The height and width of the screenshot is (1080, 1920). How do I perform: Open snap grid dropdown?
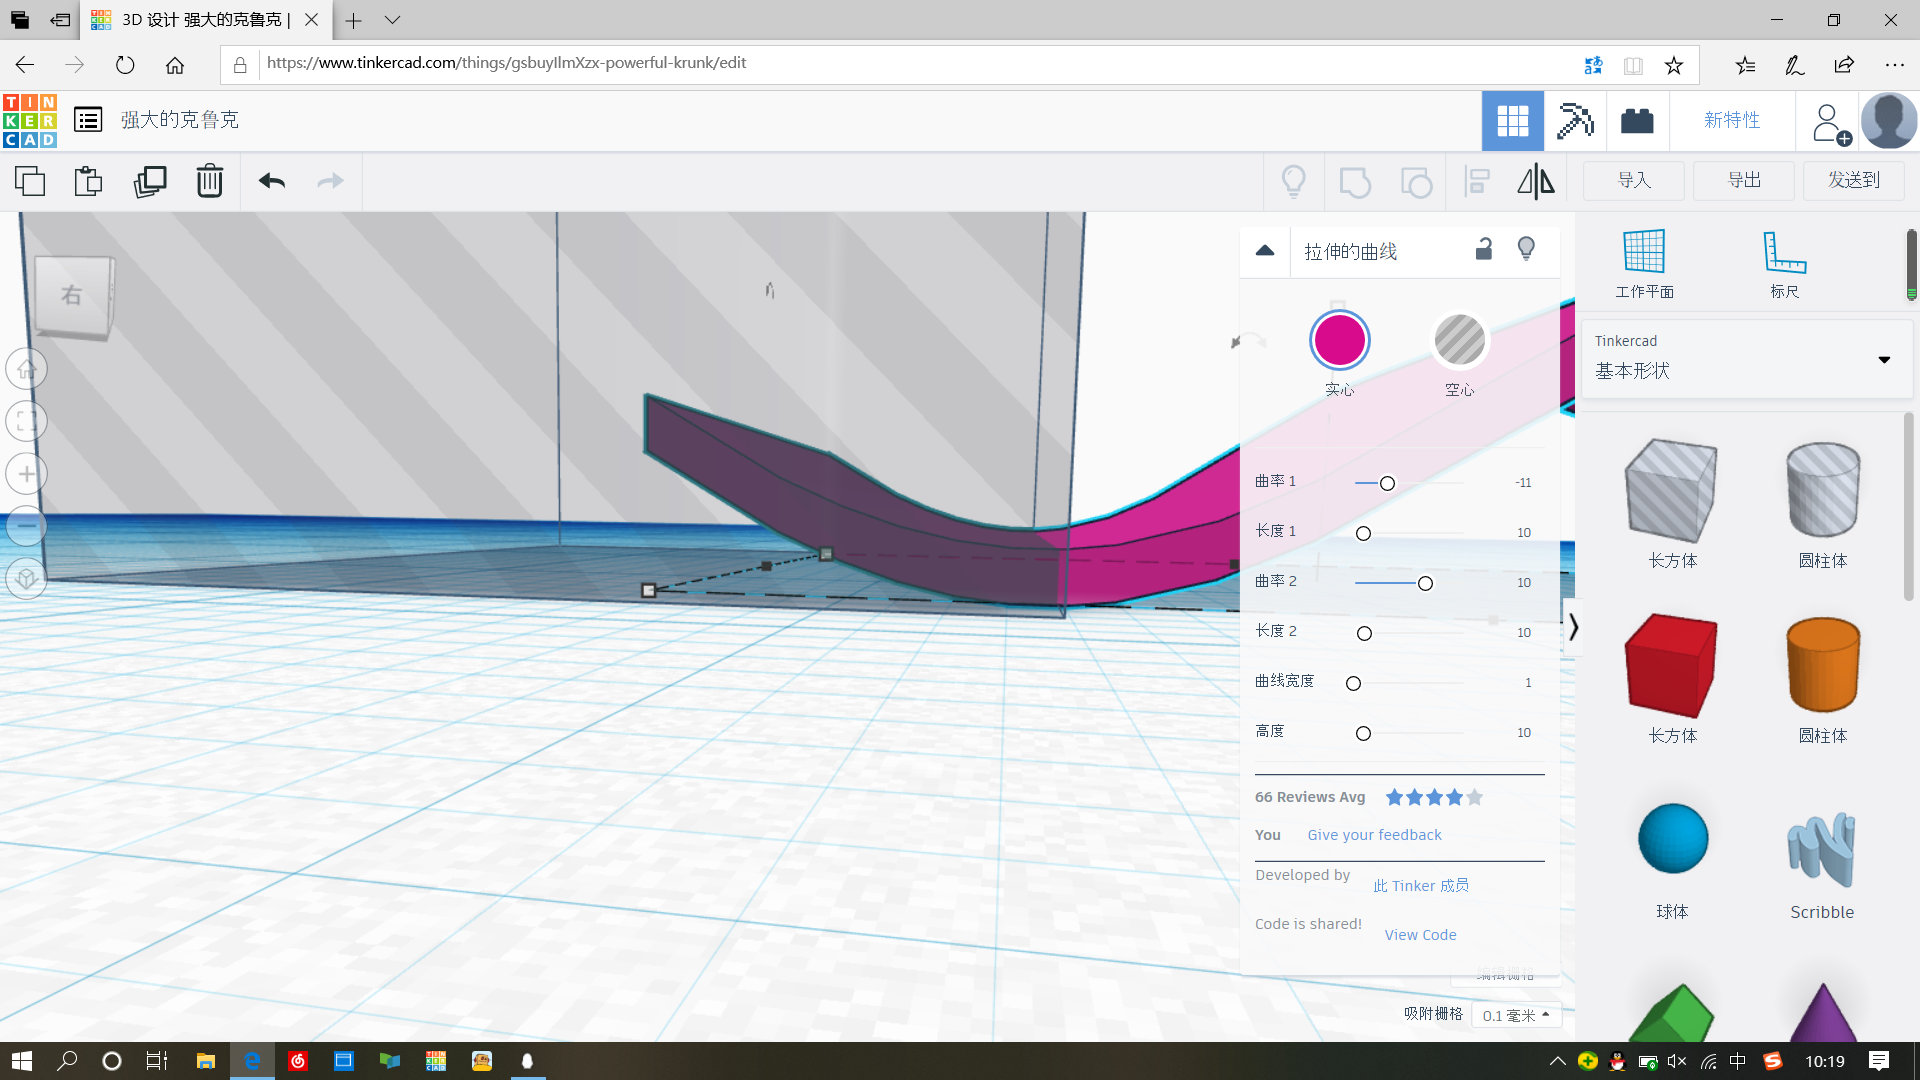pyautogui.click(x=1516, y=1015)
